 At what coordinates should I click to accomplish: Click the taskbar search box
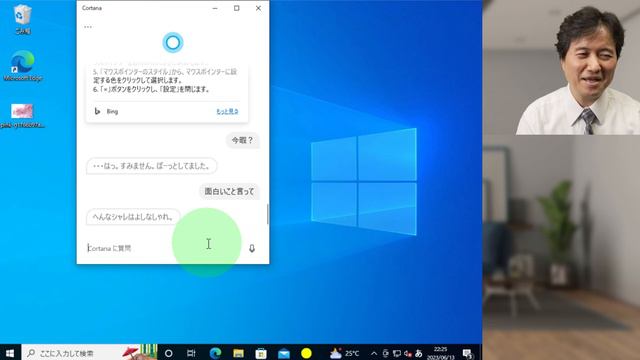pyautogui.click(x=90, y=353)
